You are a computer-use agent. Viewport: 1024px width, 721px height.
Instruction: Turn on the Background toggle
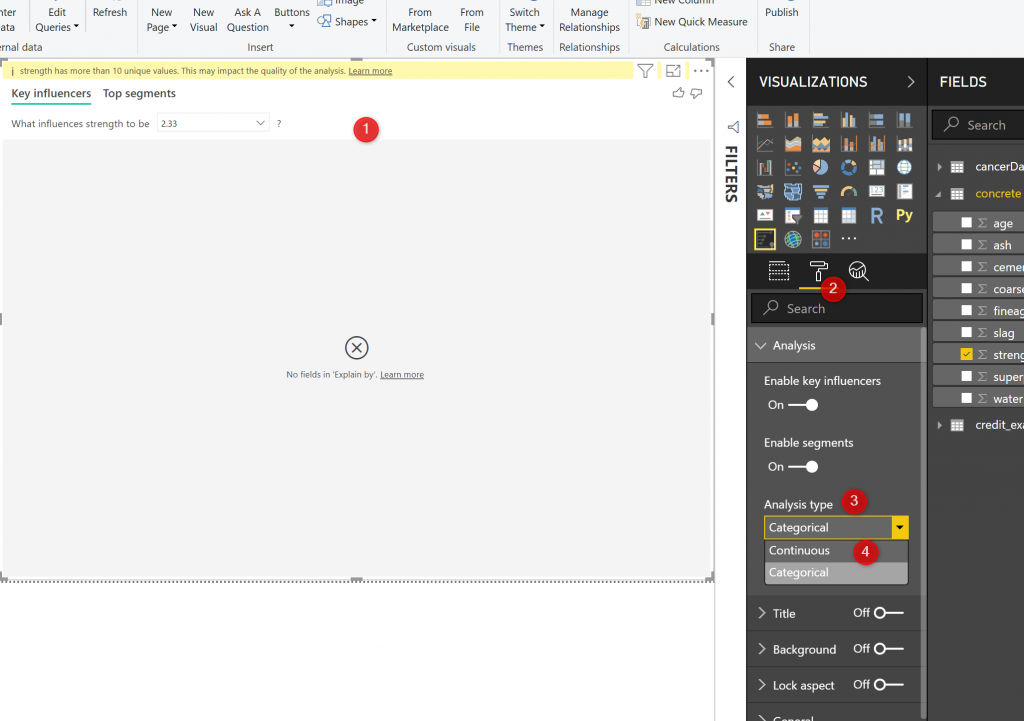[x=888, y=649]
